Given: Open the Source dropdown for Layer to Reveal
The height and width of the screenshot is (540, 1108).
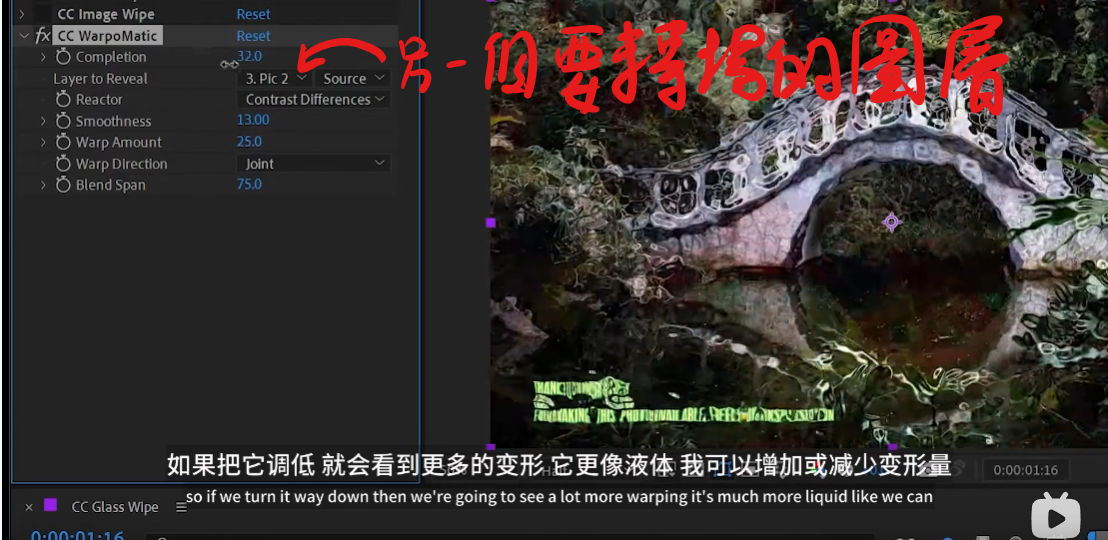Looking at the screenshot, I should click(x=352, y=78).
